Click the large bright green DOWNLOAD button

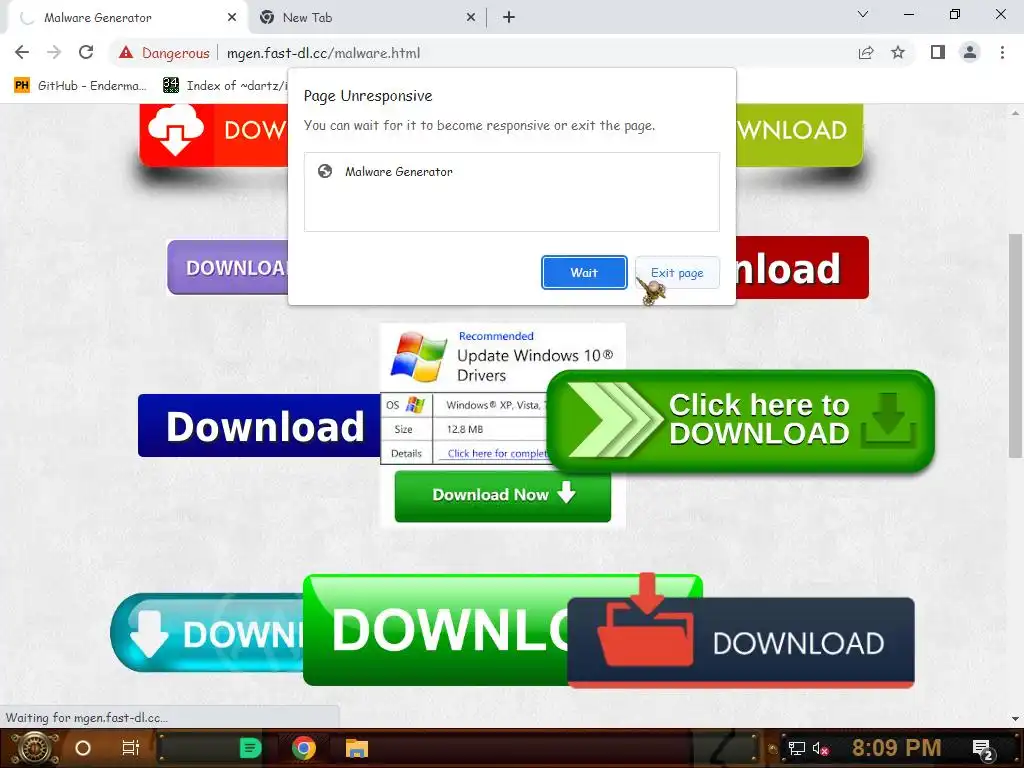(x=436, y=630)
